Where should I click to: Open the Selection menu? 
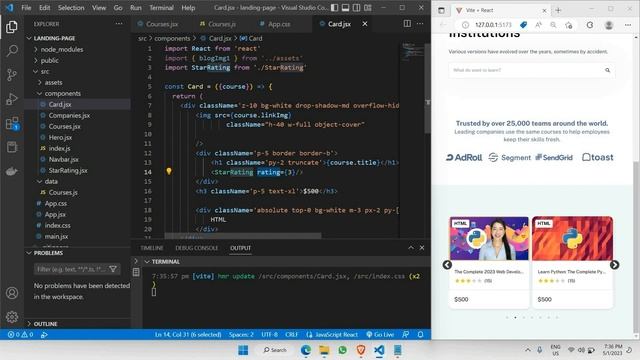tap(71, 8)
